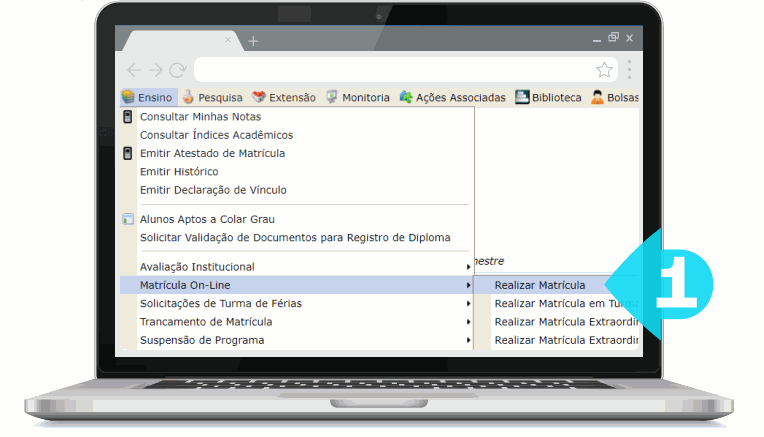
Task: Click the Ações Associadas puzzle icon
Action: [x=406, y=98]
